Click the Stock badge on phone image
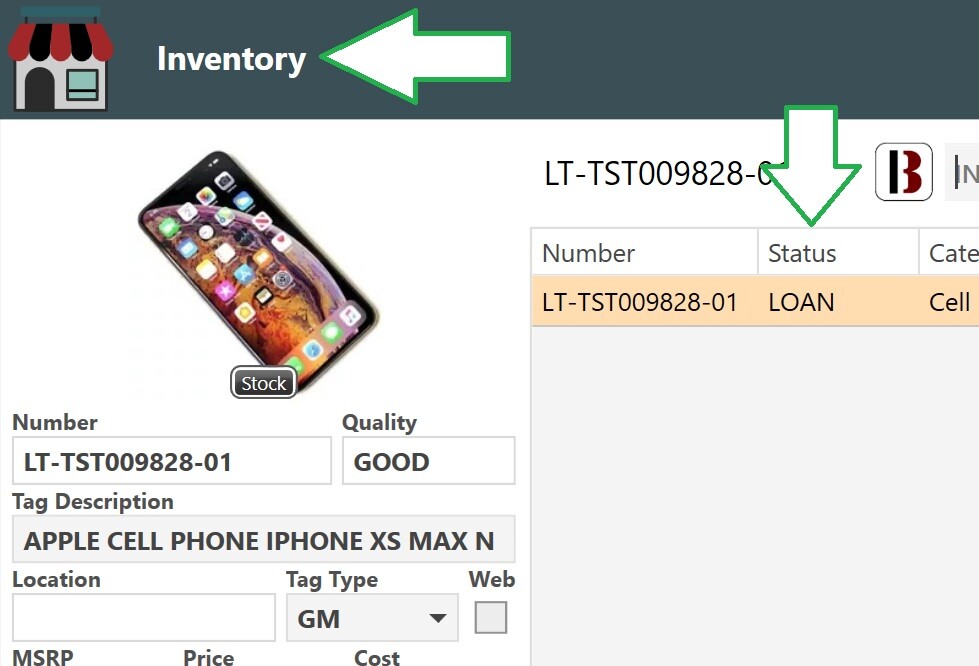This screenshot has width=979, height=666. pyautogui.click(x=263, y=383)
